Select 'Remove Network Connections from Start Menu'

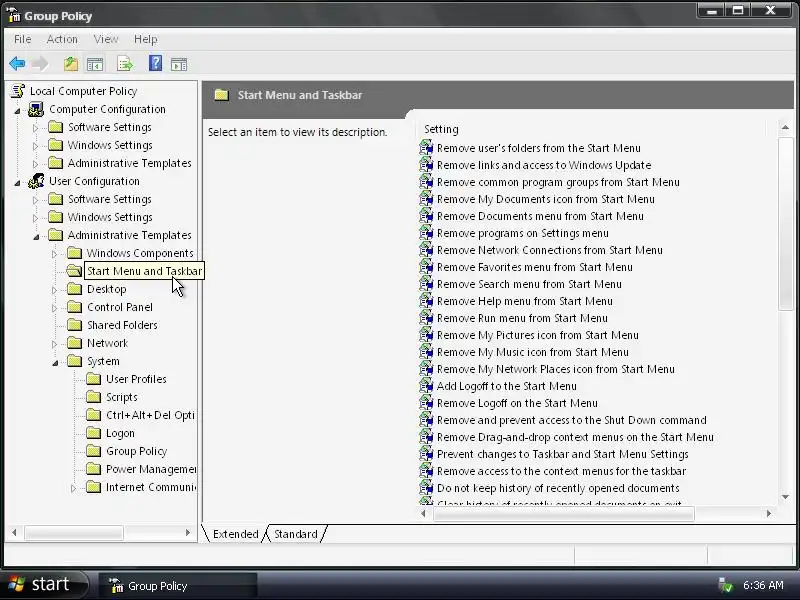click(x=549, y=250)
